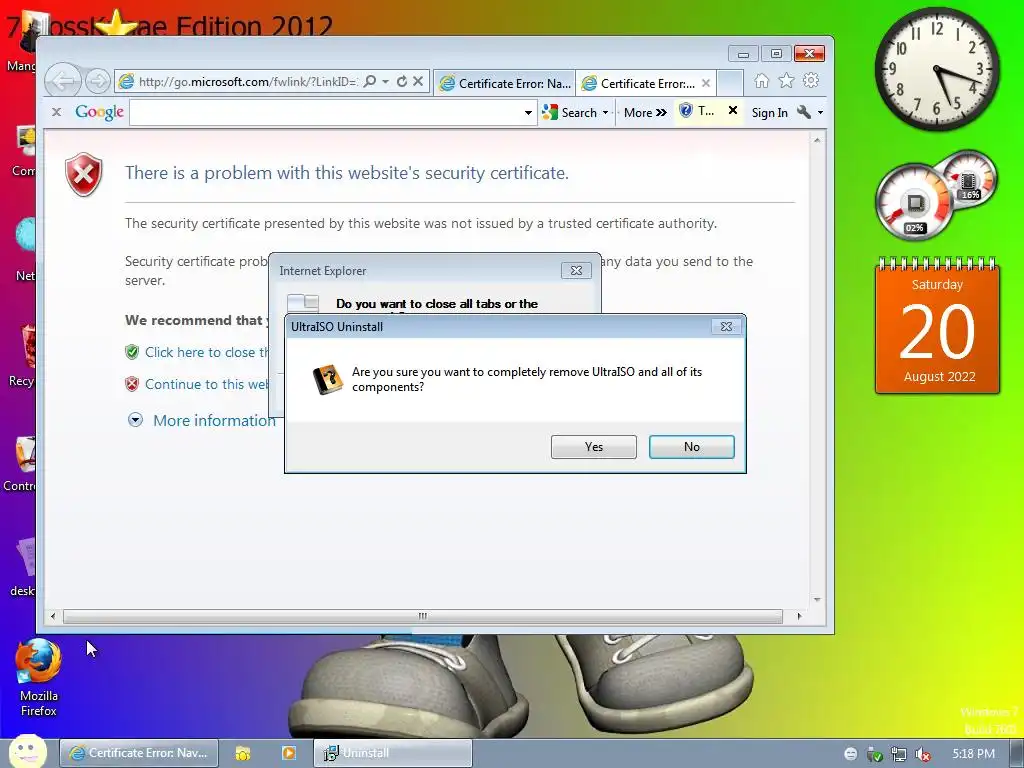Click 'Click here to close this webpage' link

click(206, 352)
